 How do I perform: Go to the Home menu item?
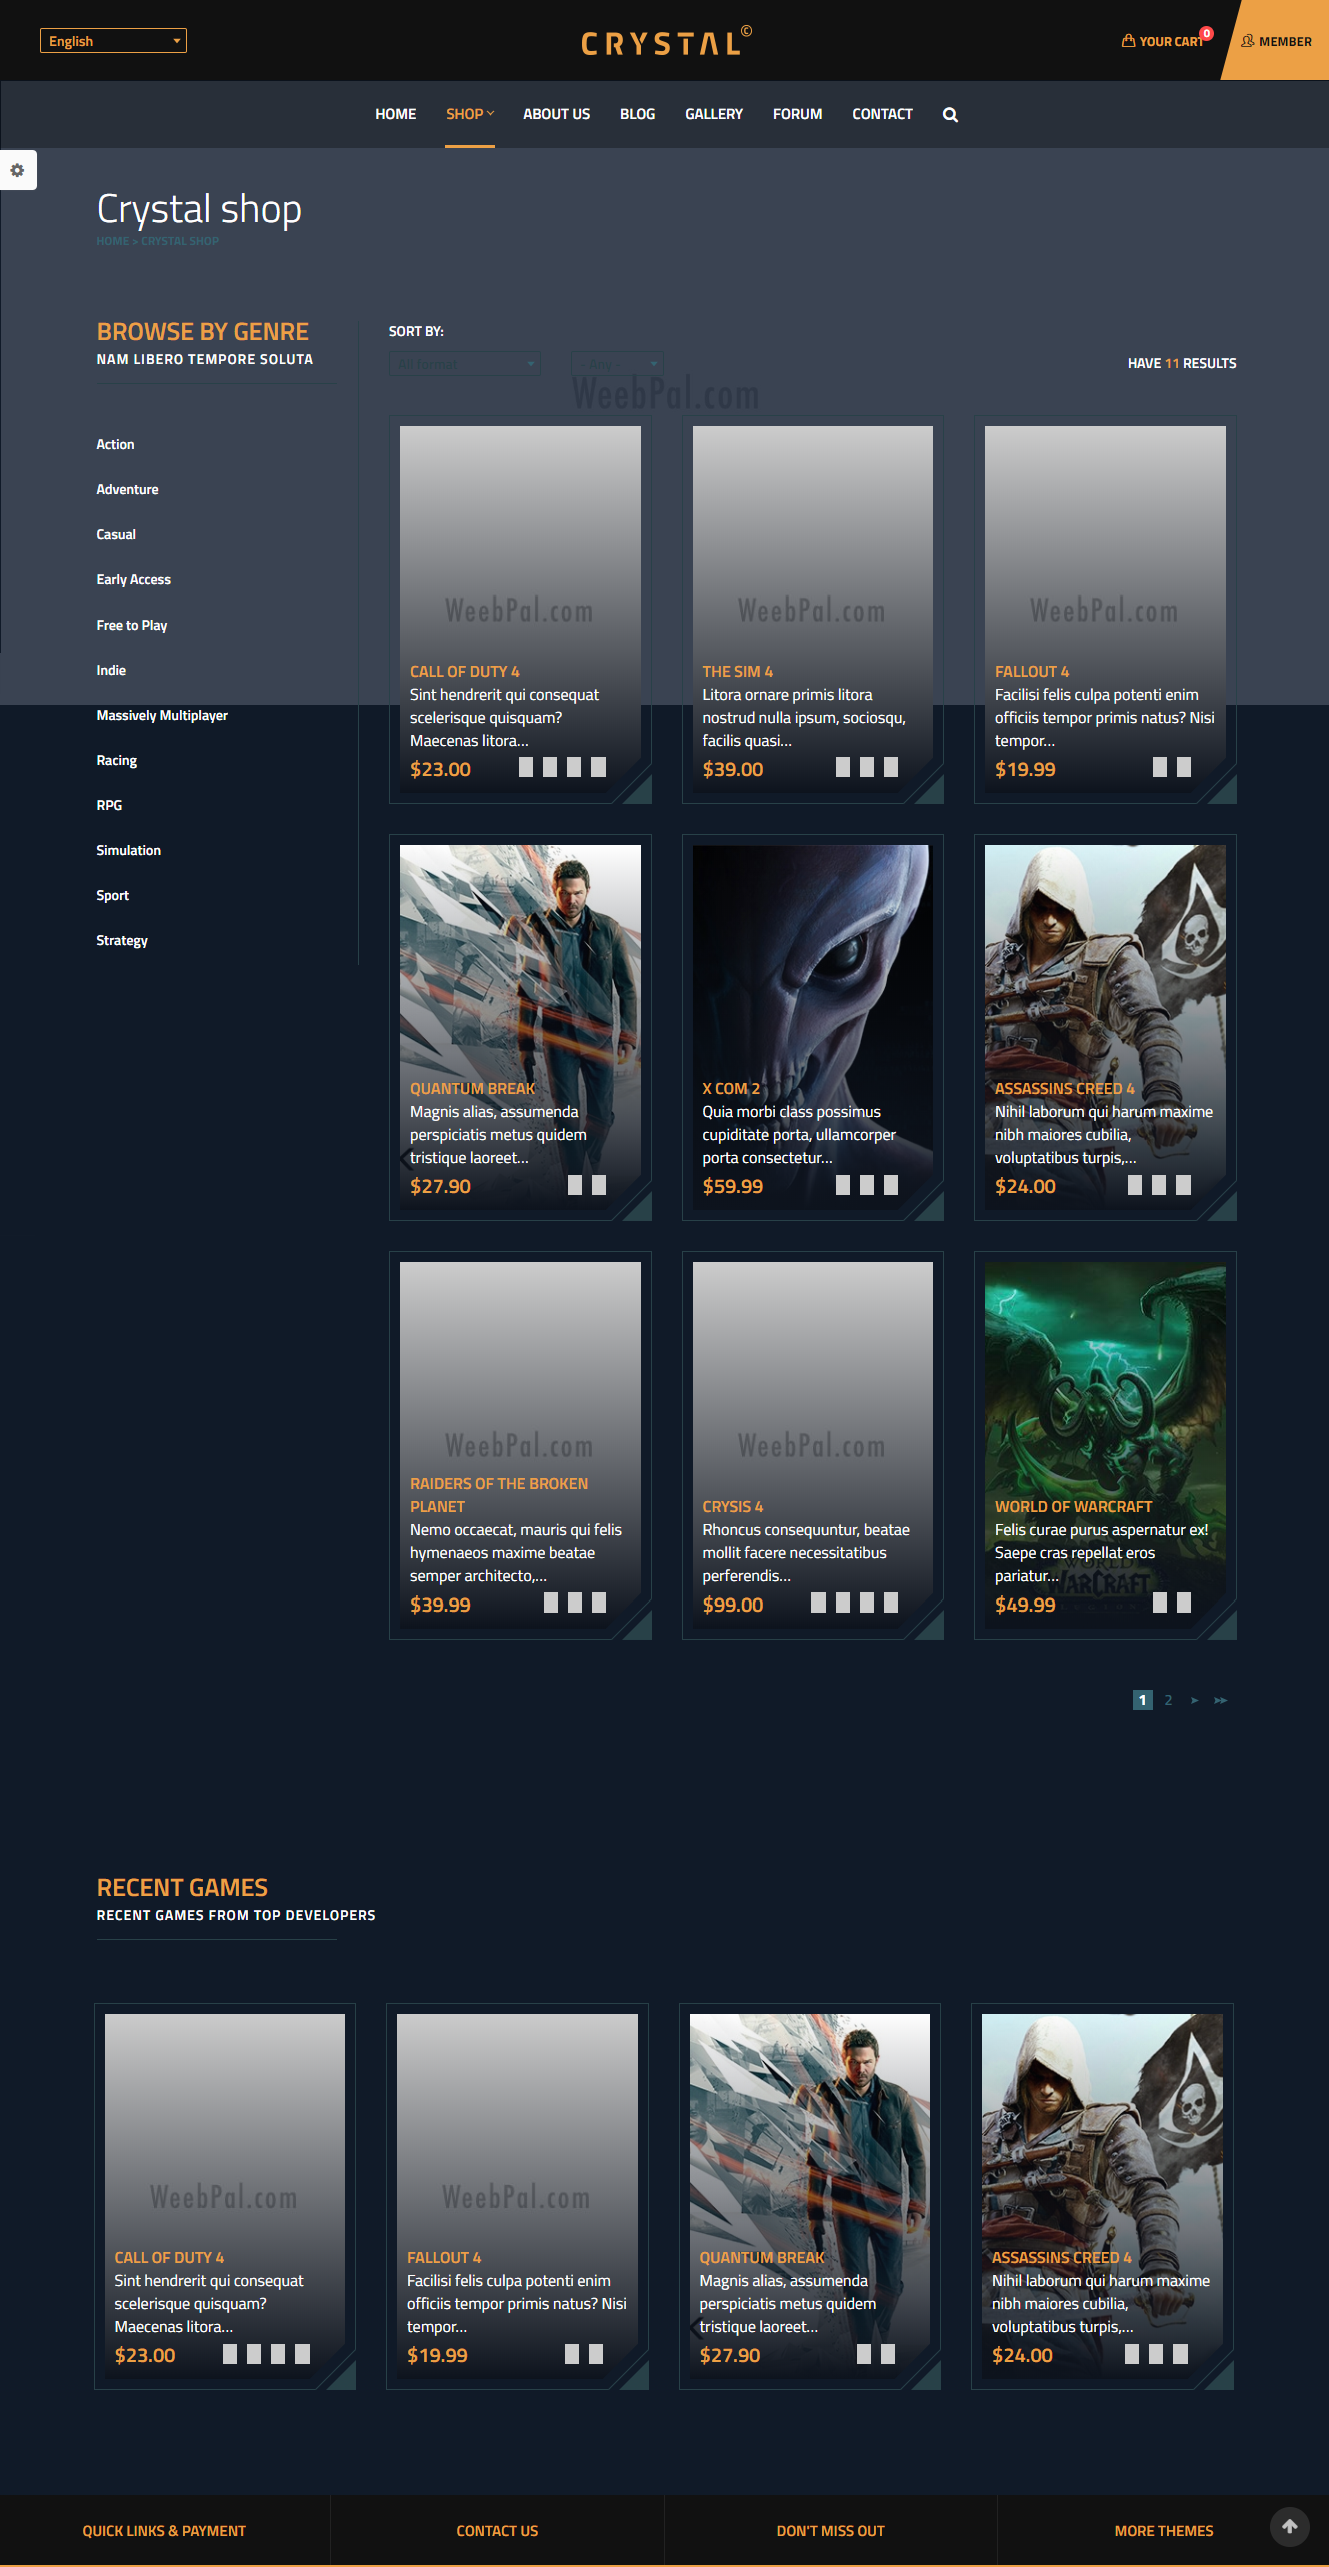click(x=396, y=114)
